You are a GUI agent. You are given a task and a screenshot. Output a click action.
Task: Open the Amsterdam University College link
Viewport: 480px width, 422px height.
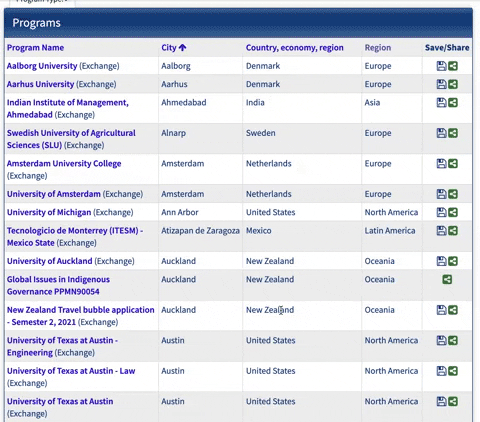64,164
